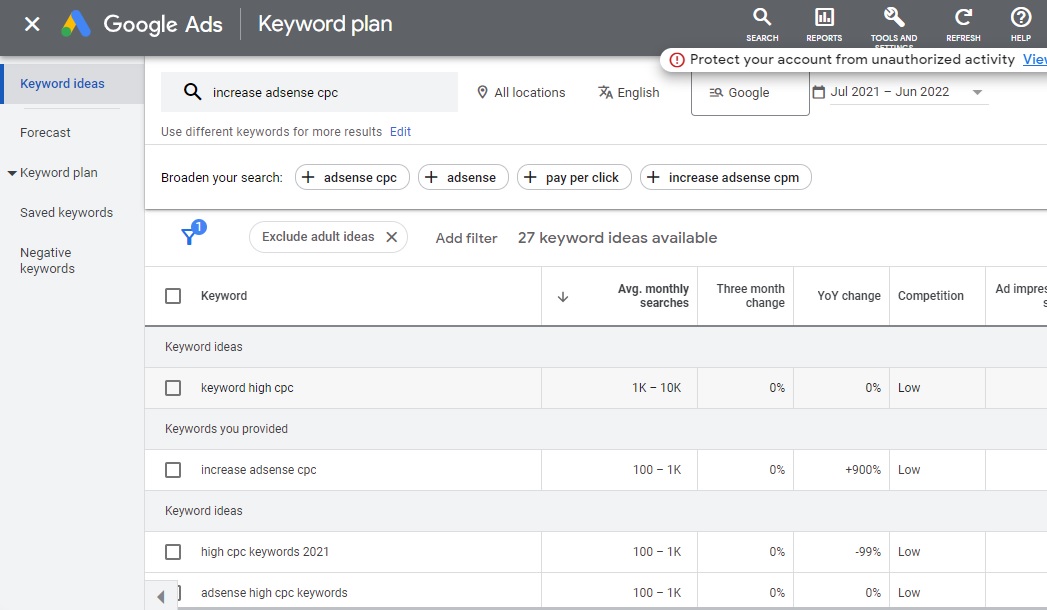The width and height of the screenshot is (1047, 610).
Task: Sort by Three month change column
Action: coord(751,296)
